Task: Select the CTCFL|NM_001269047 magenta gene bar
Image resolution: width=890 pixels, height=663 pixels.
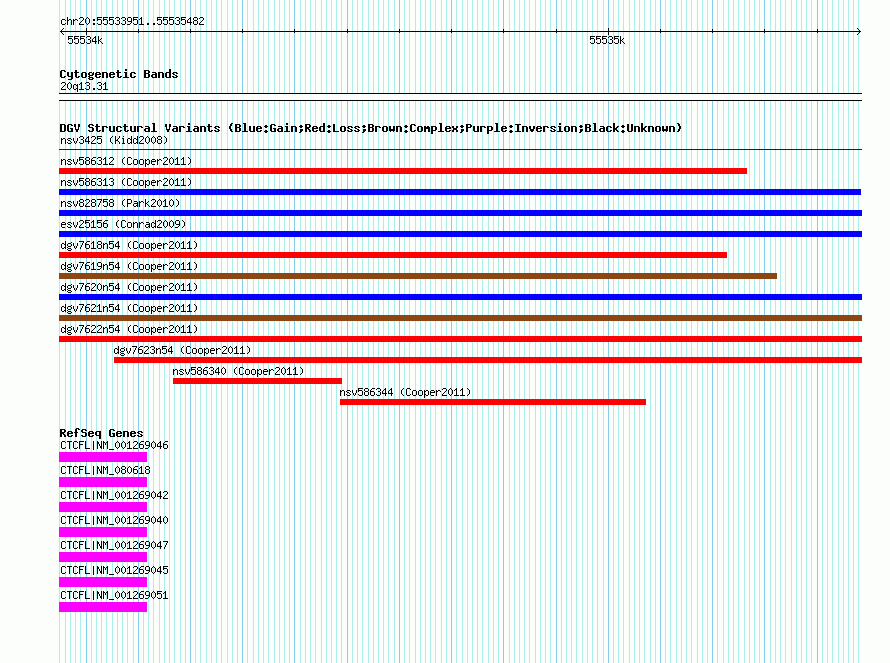Action: pyautogui.click(x=103, y=557)
